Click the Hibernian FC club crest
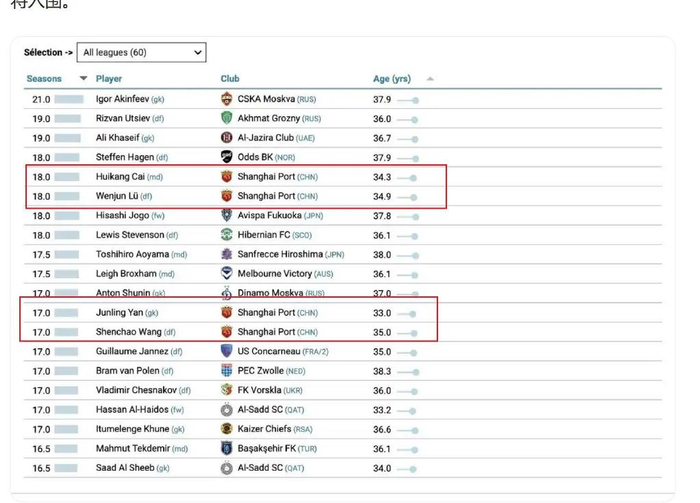This screenshot has width=700, height=503. [x=227, y=235]
